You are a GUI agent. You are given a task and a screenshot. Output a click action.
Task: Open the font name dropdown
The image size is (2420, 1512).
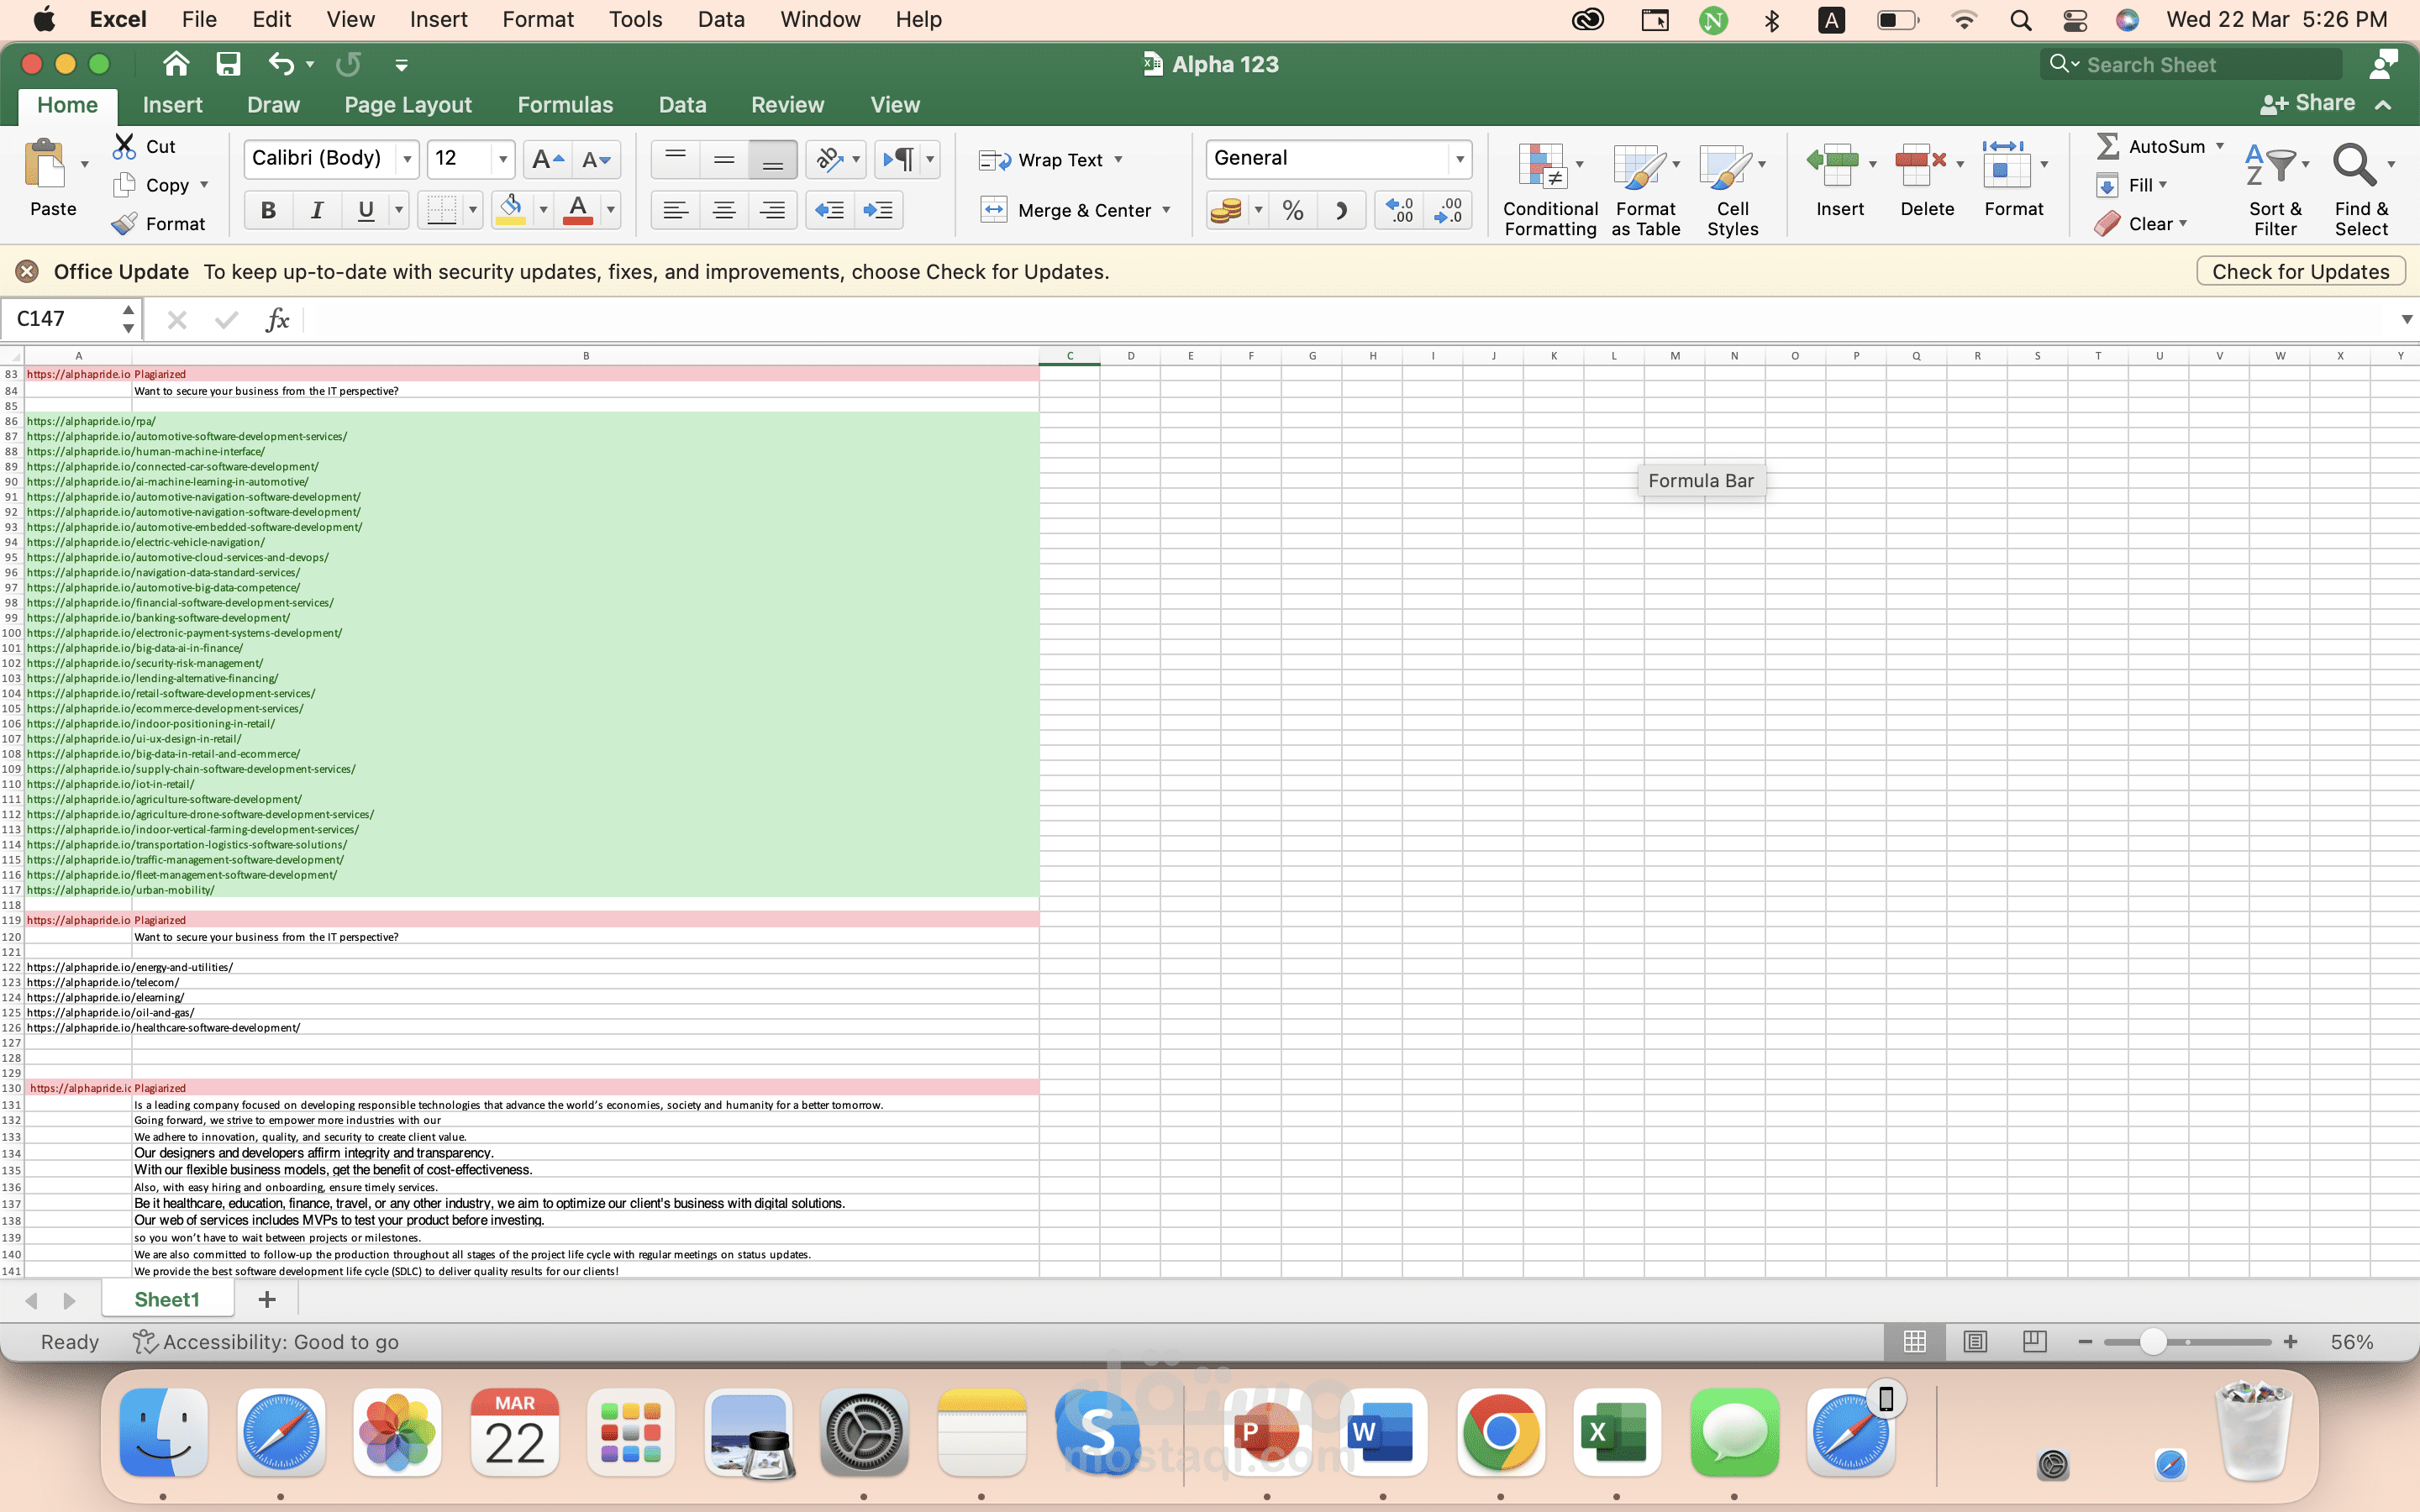coord(407,159)
